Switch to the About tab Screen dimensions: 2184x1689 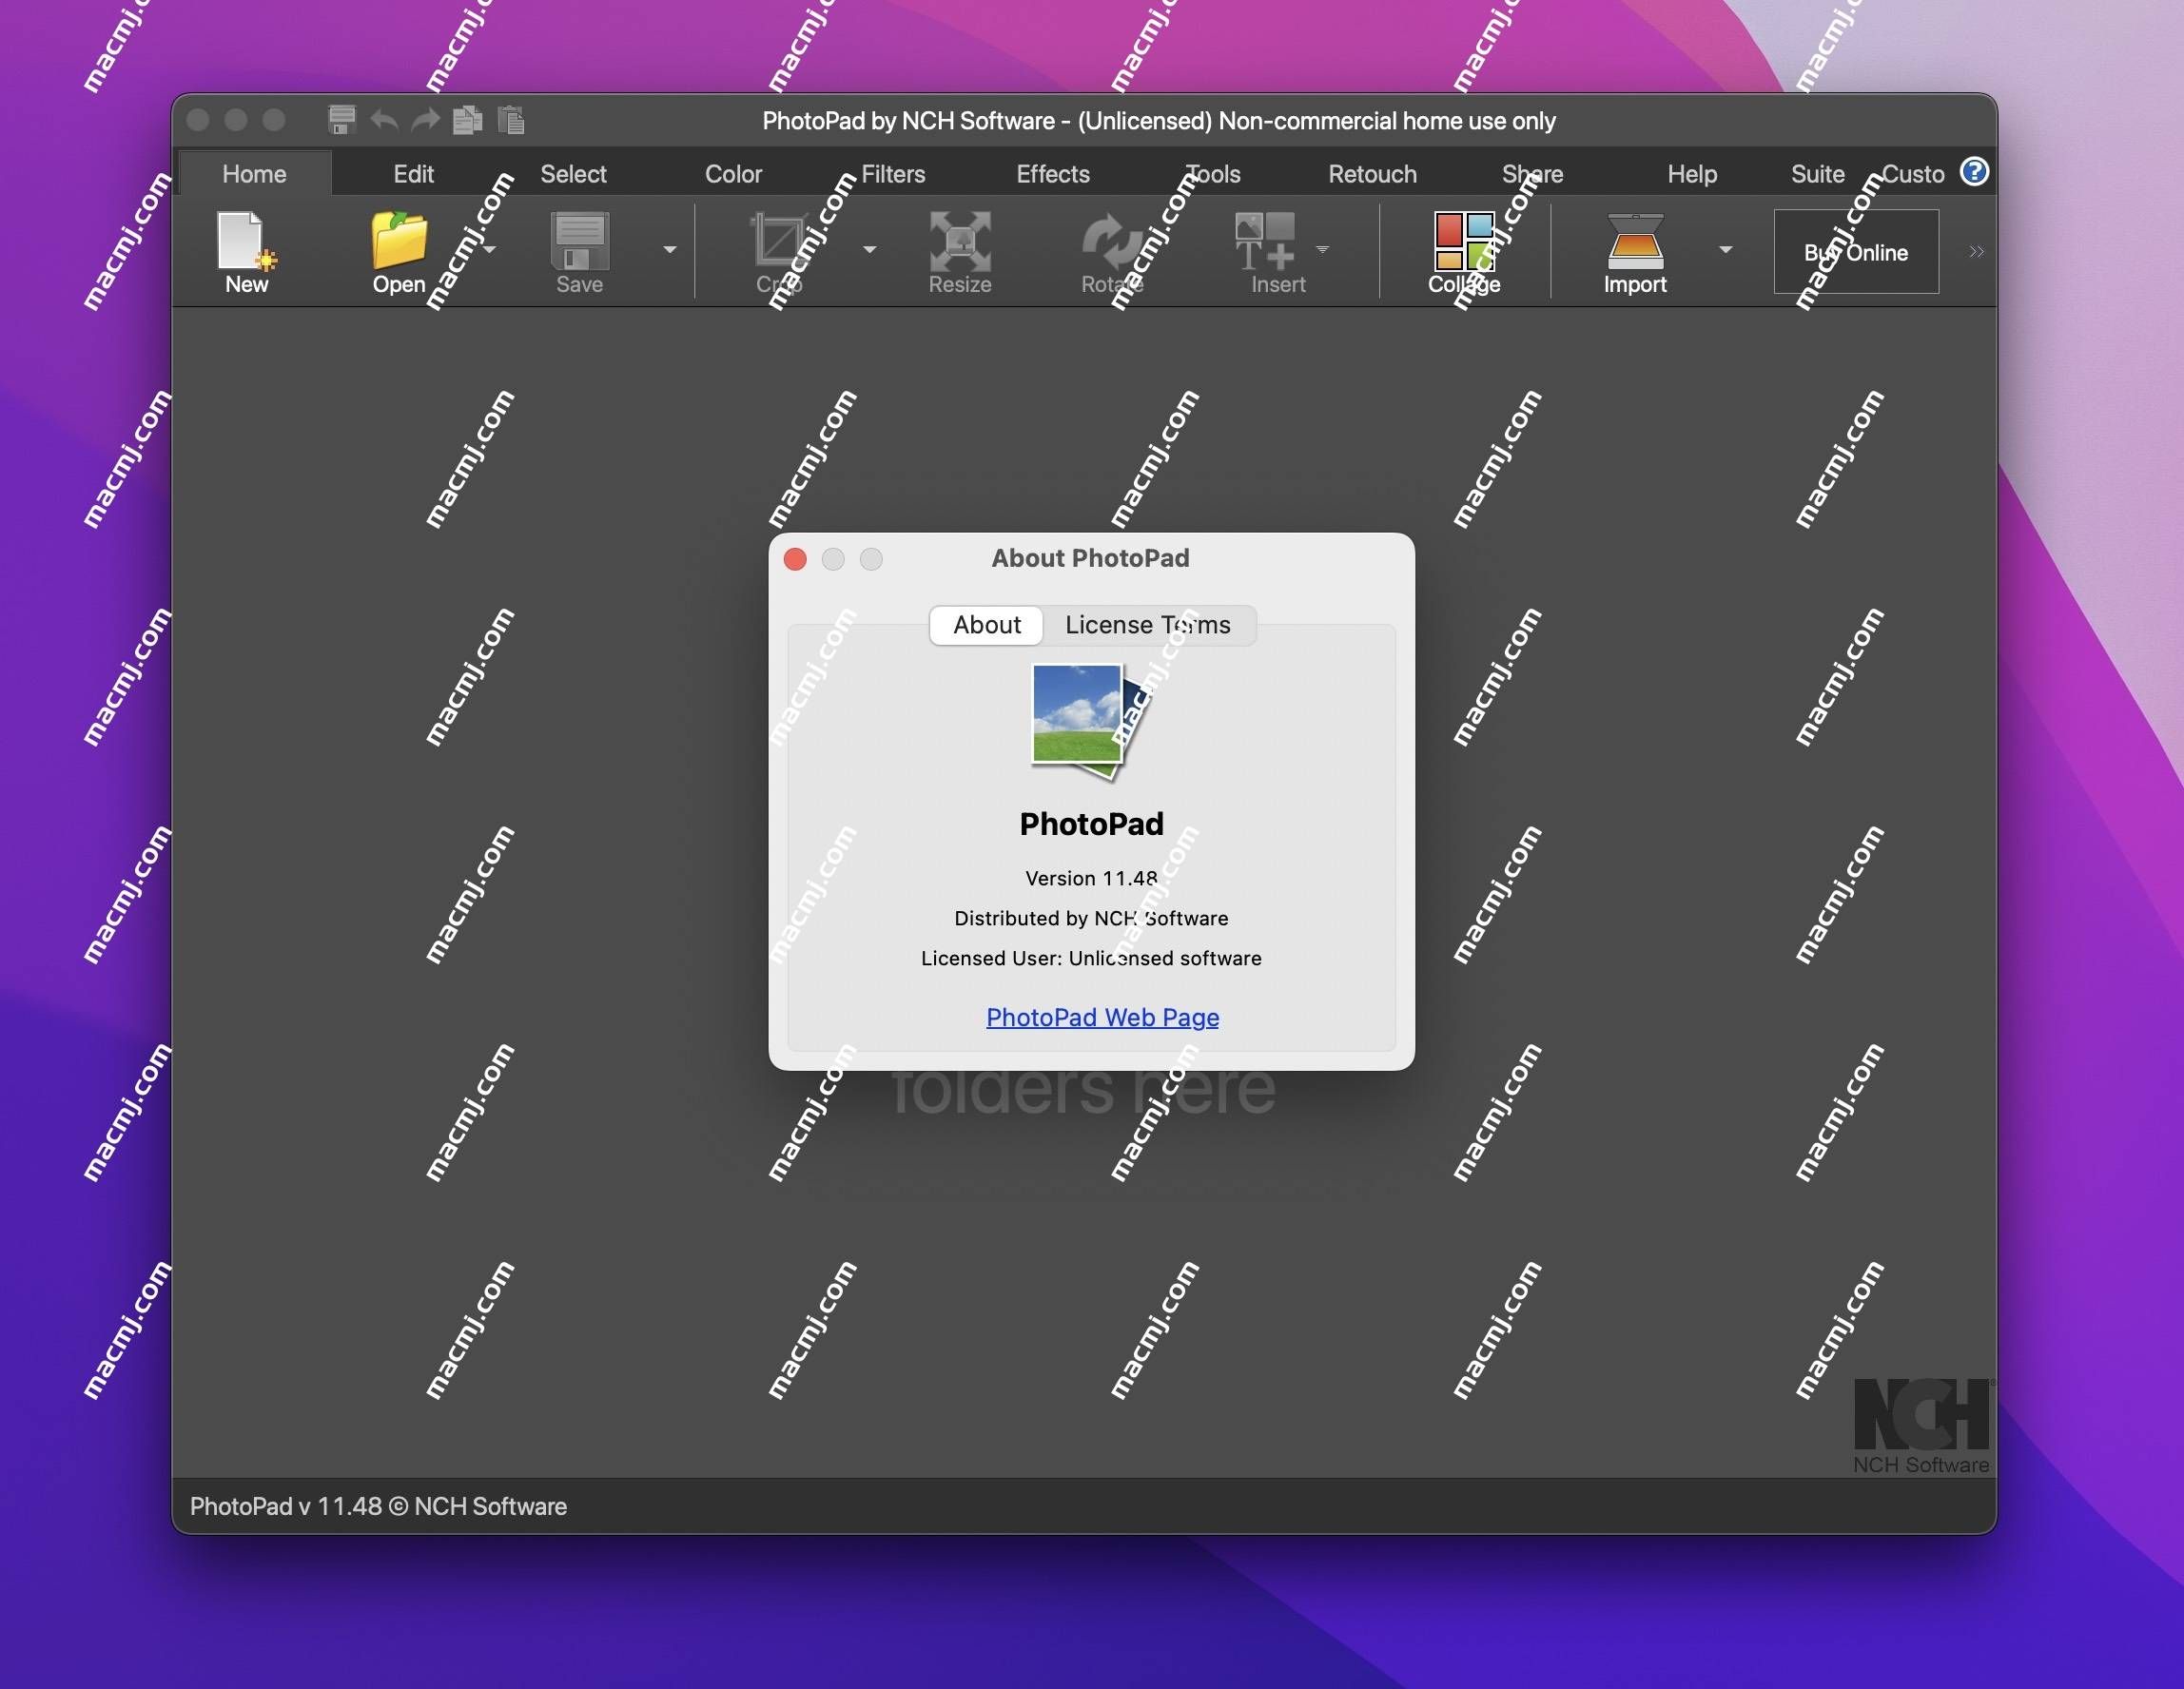tap(985, 624)
